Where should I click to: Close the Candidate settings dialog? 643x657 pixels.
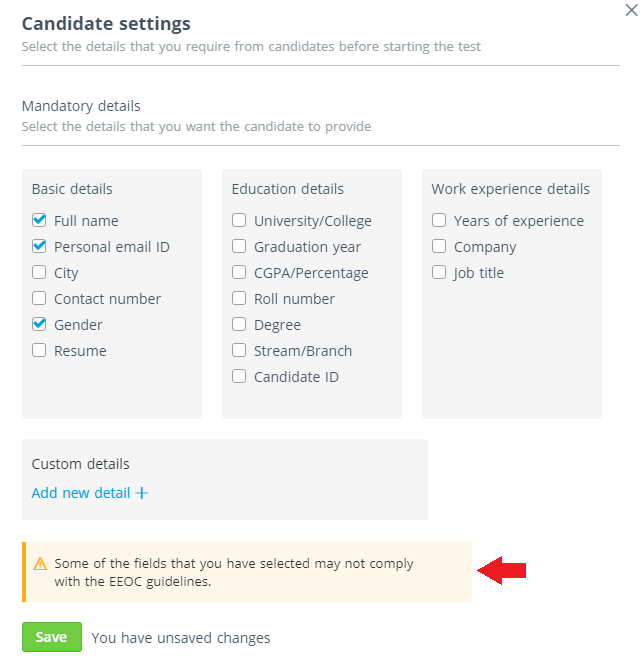631,10
